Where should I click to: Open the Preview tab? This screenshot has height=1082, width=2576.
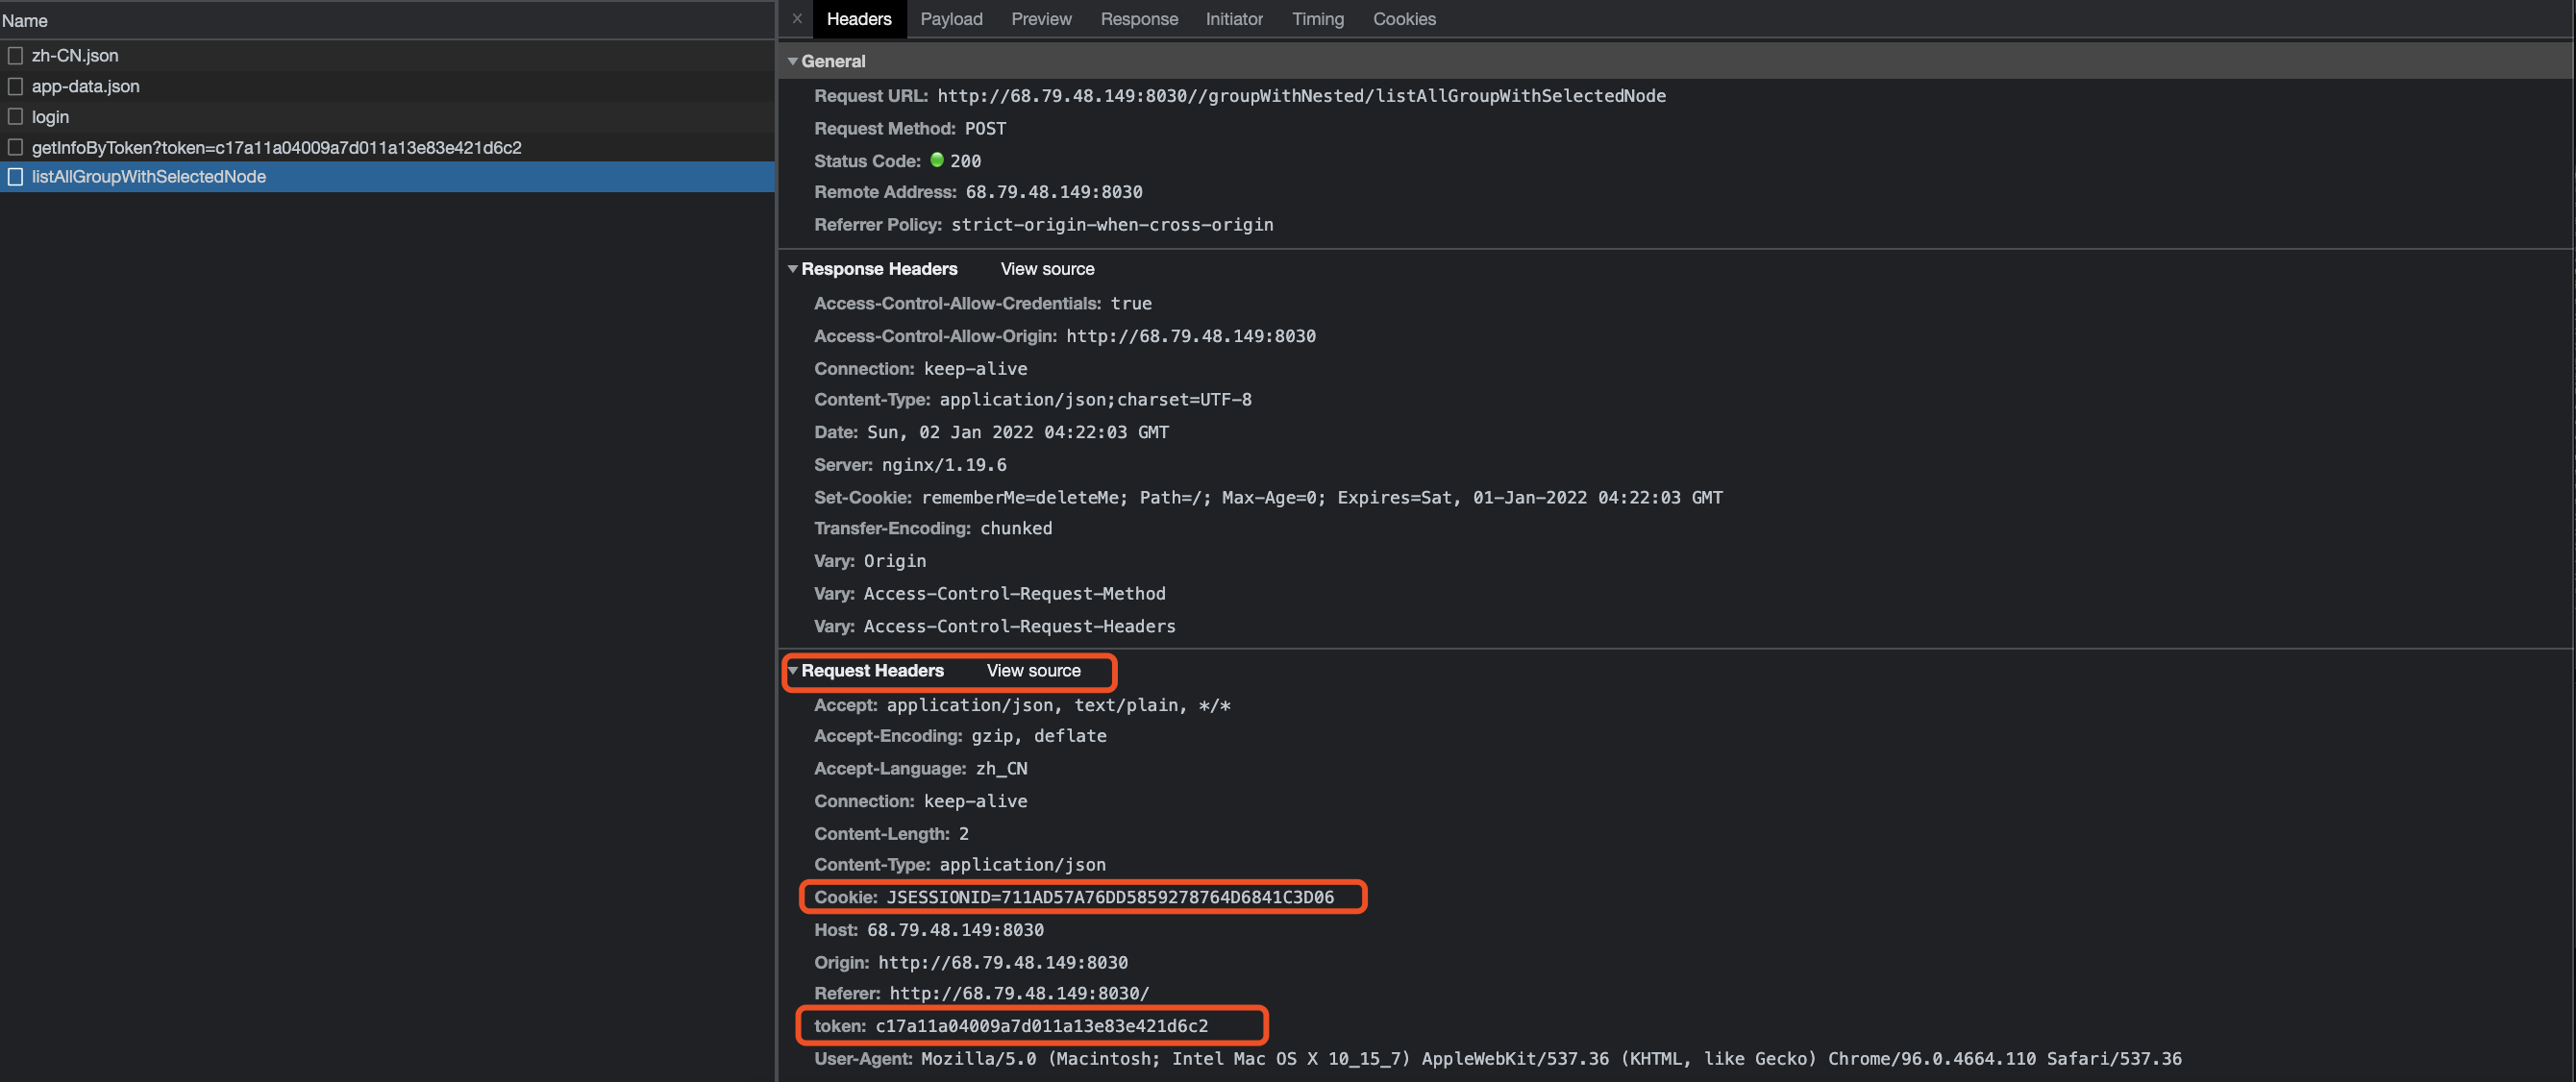coord(1041,19)
